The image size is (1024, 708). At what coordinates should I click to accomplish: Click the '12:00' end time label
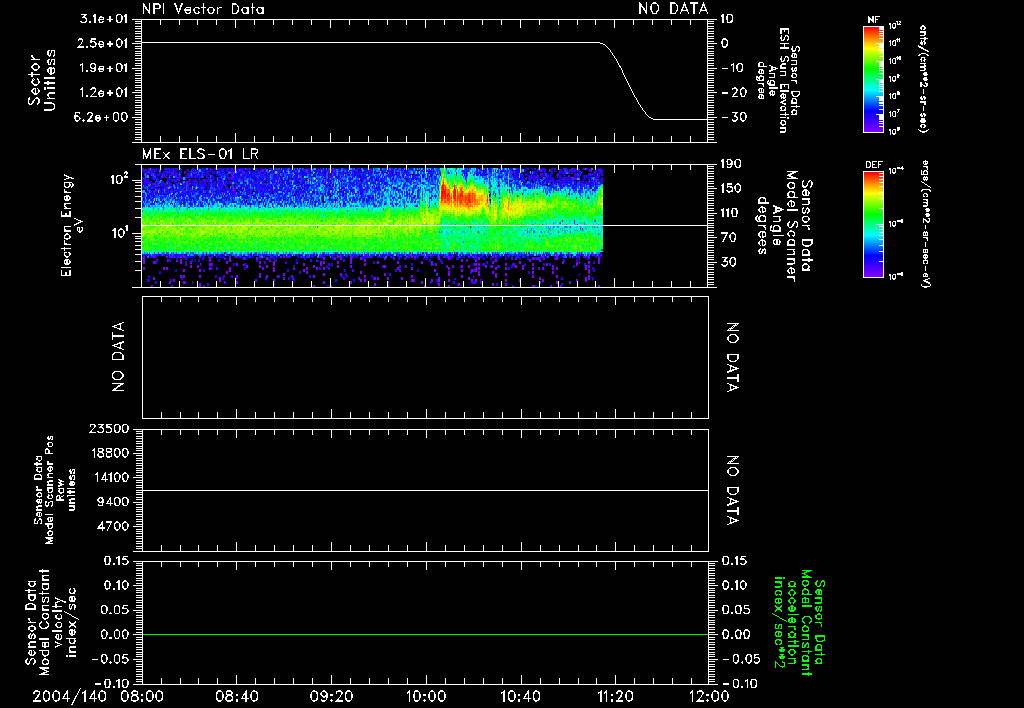click(x=709, y=696)
